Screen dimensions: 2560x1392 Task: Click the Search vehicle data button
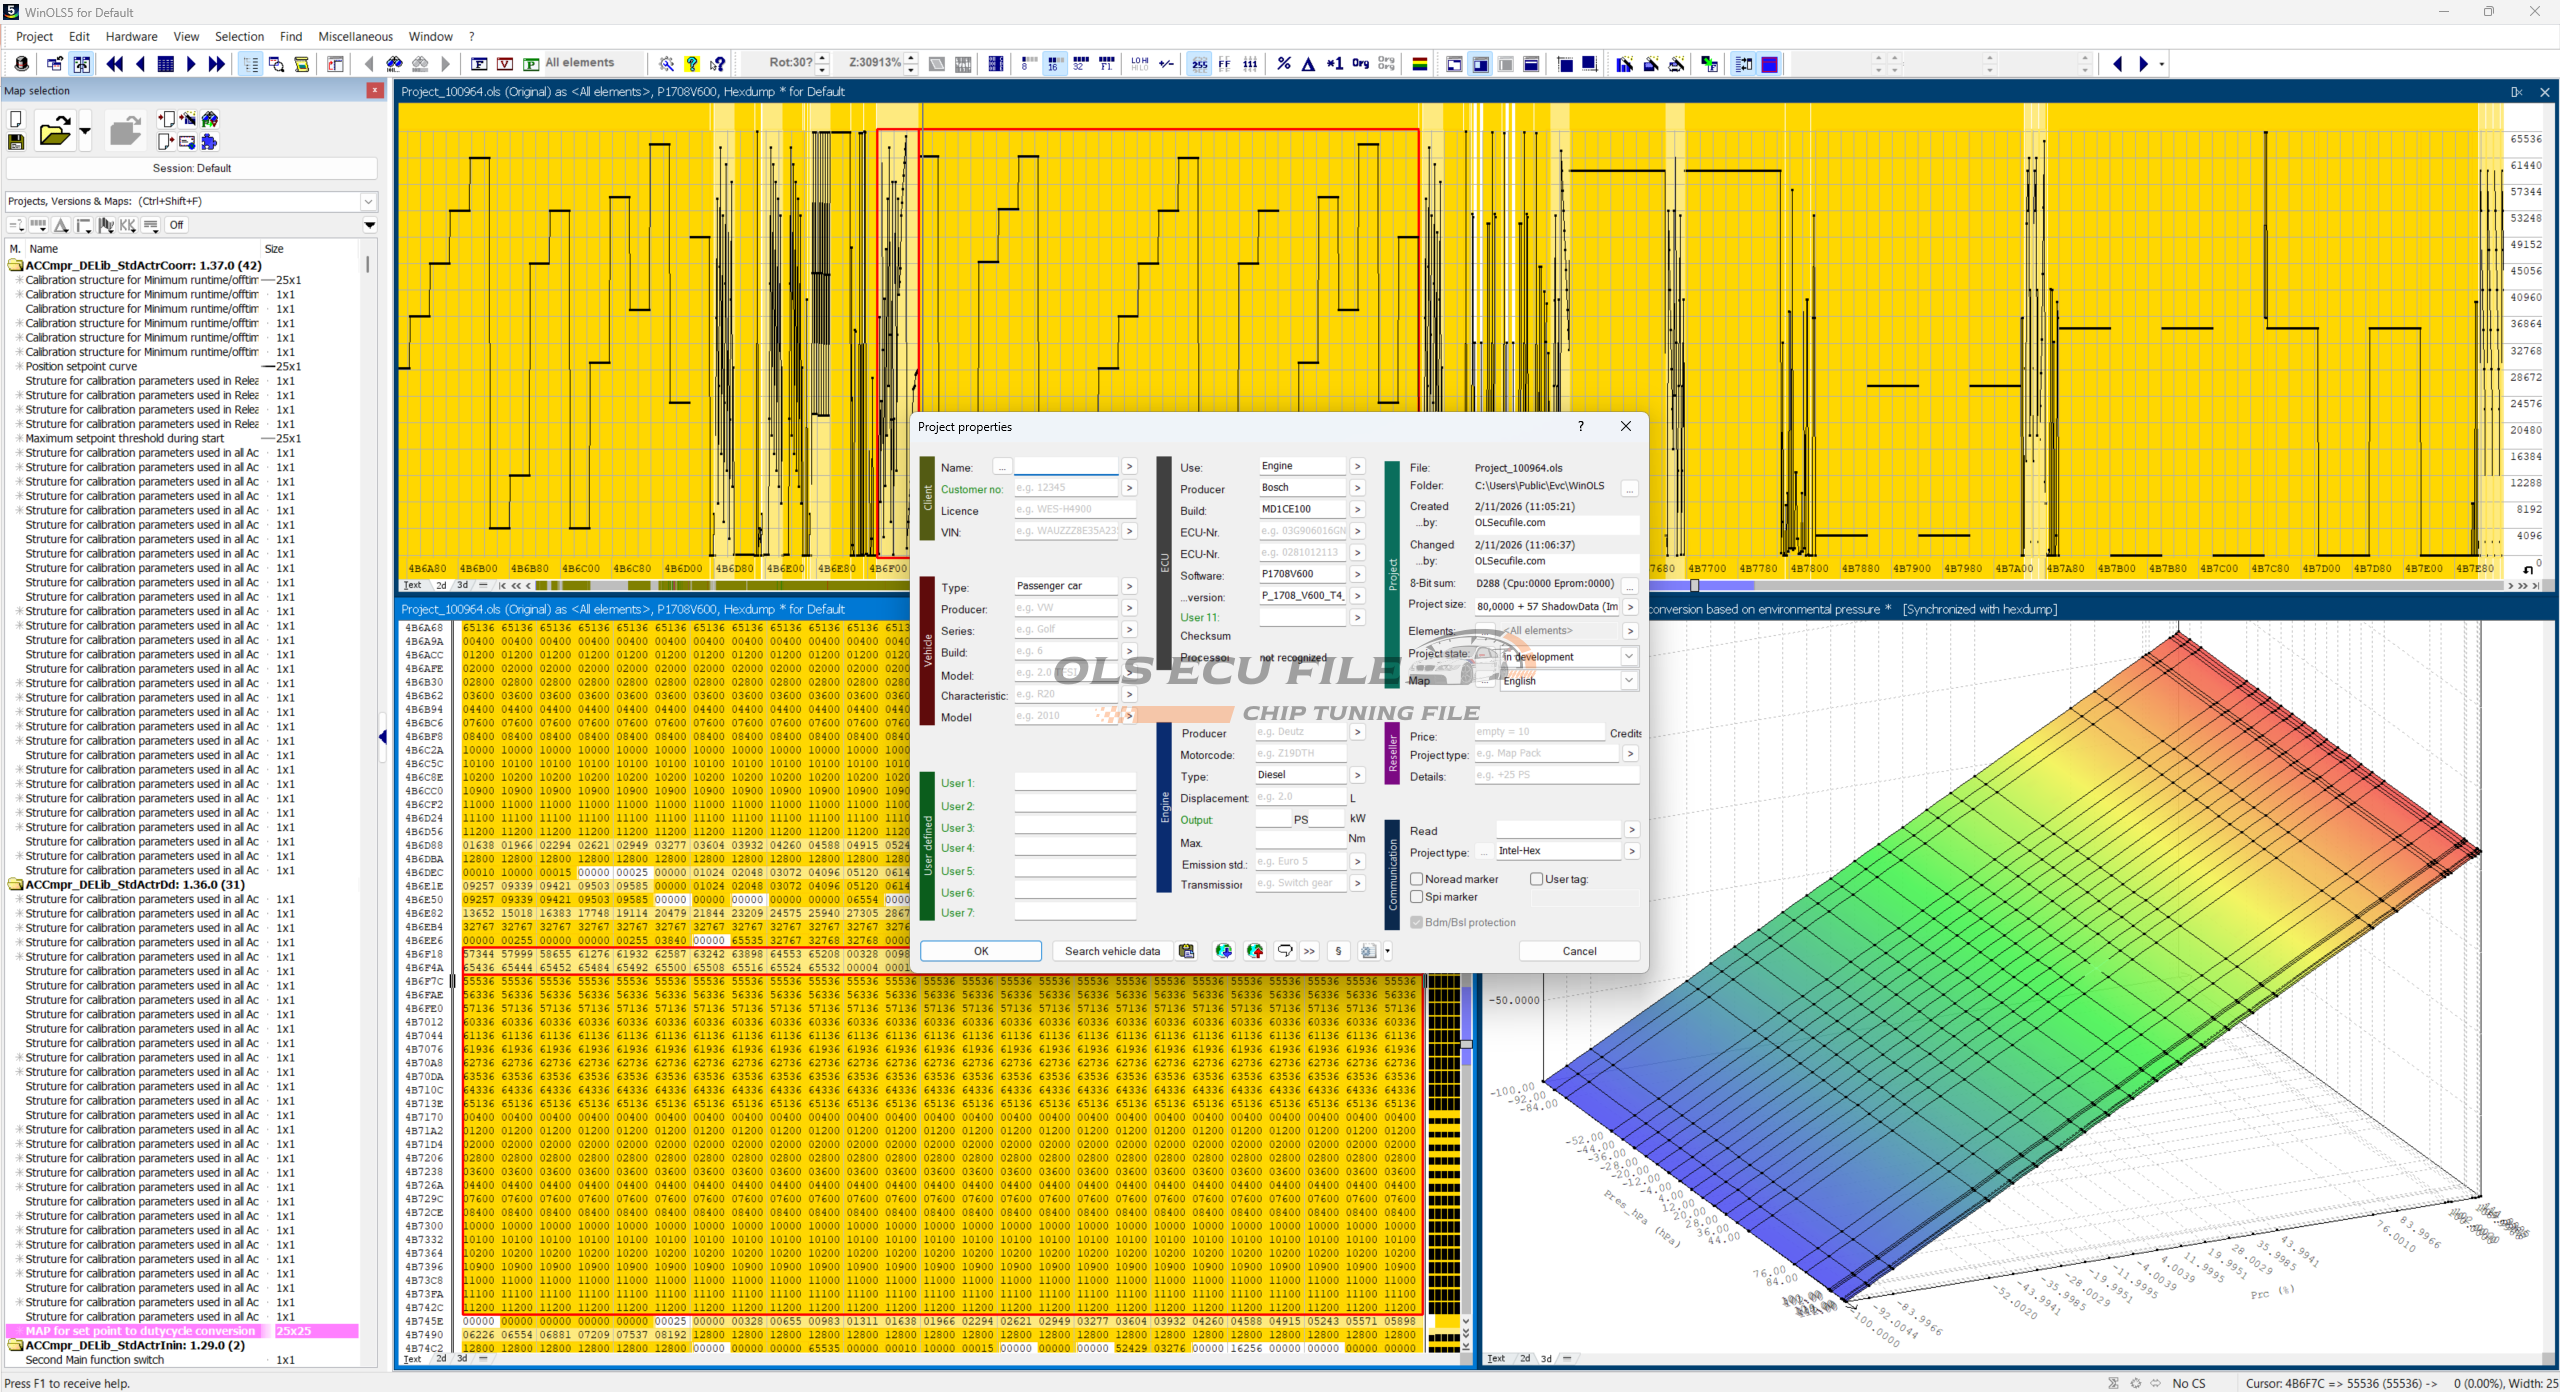pyautogui.click(x=1112, y=951)
